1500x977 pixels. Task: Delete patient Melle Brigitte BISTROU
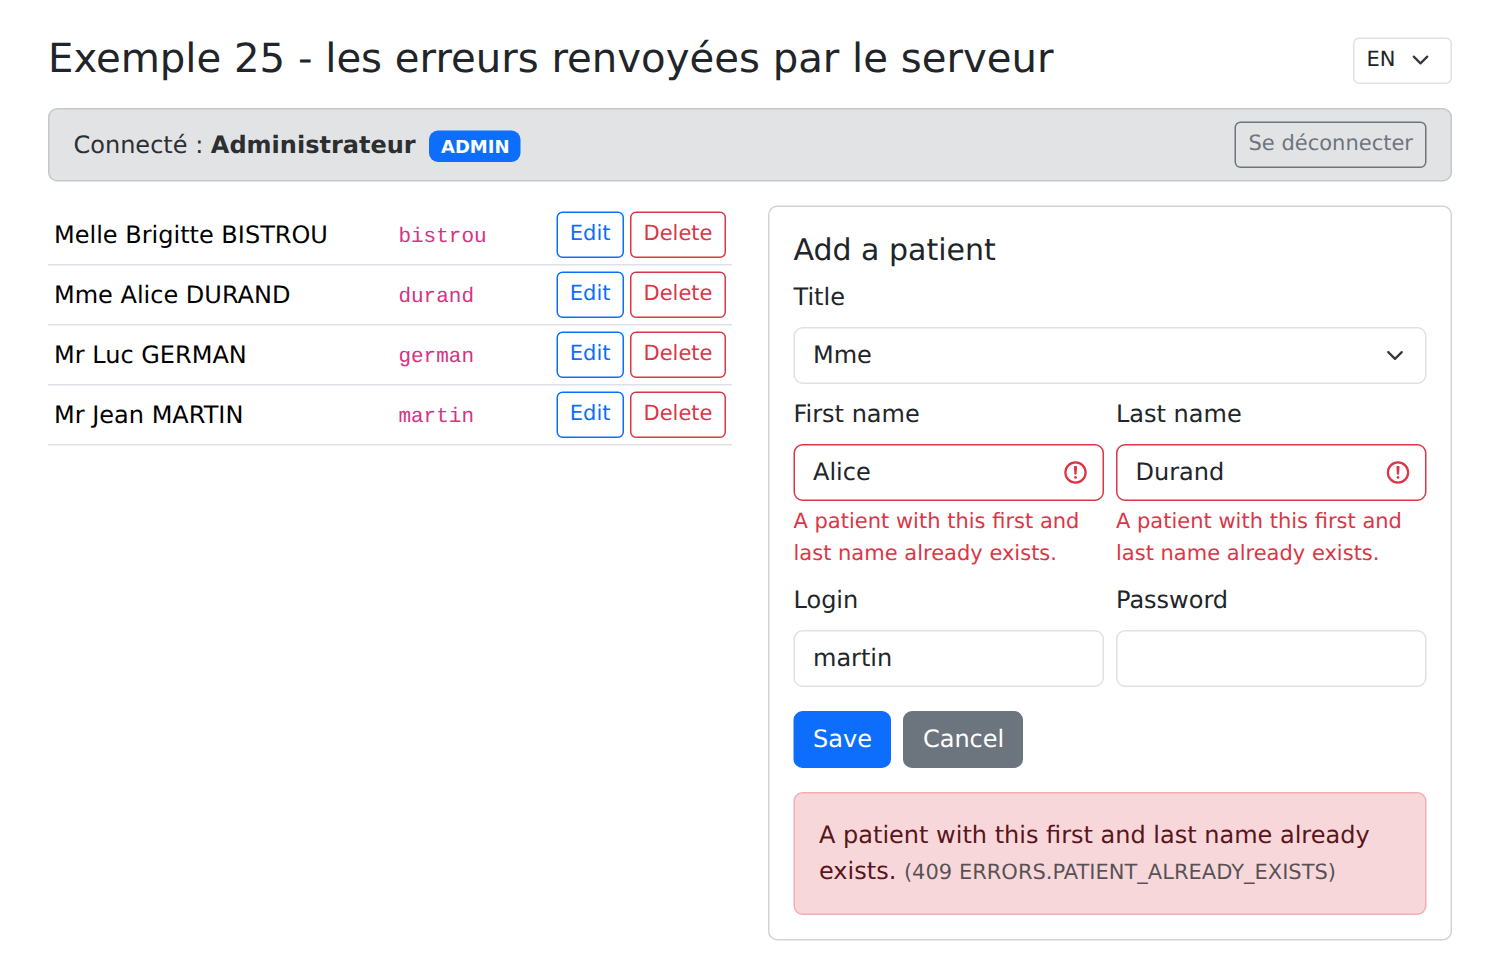click(678, 234)
